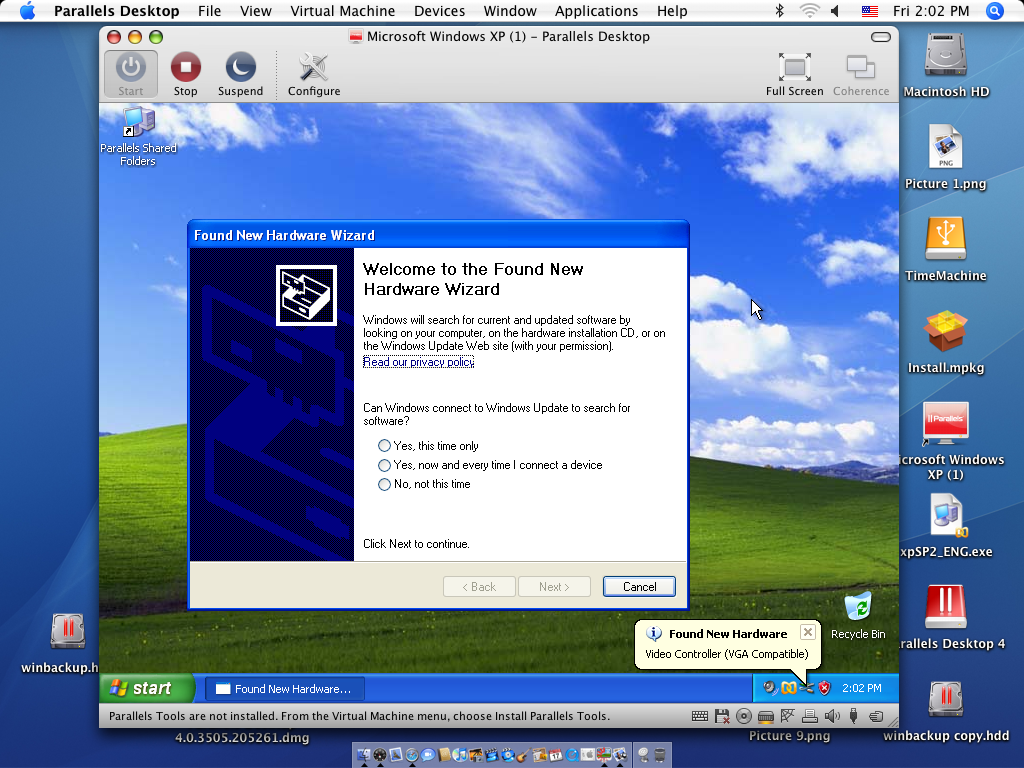Click the hard disk status icon
This screenshot has height=768, width=1024.
pos(765,716)
